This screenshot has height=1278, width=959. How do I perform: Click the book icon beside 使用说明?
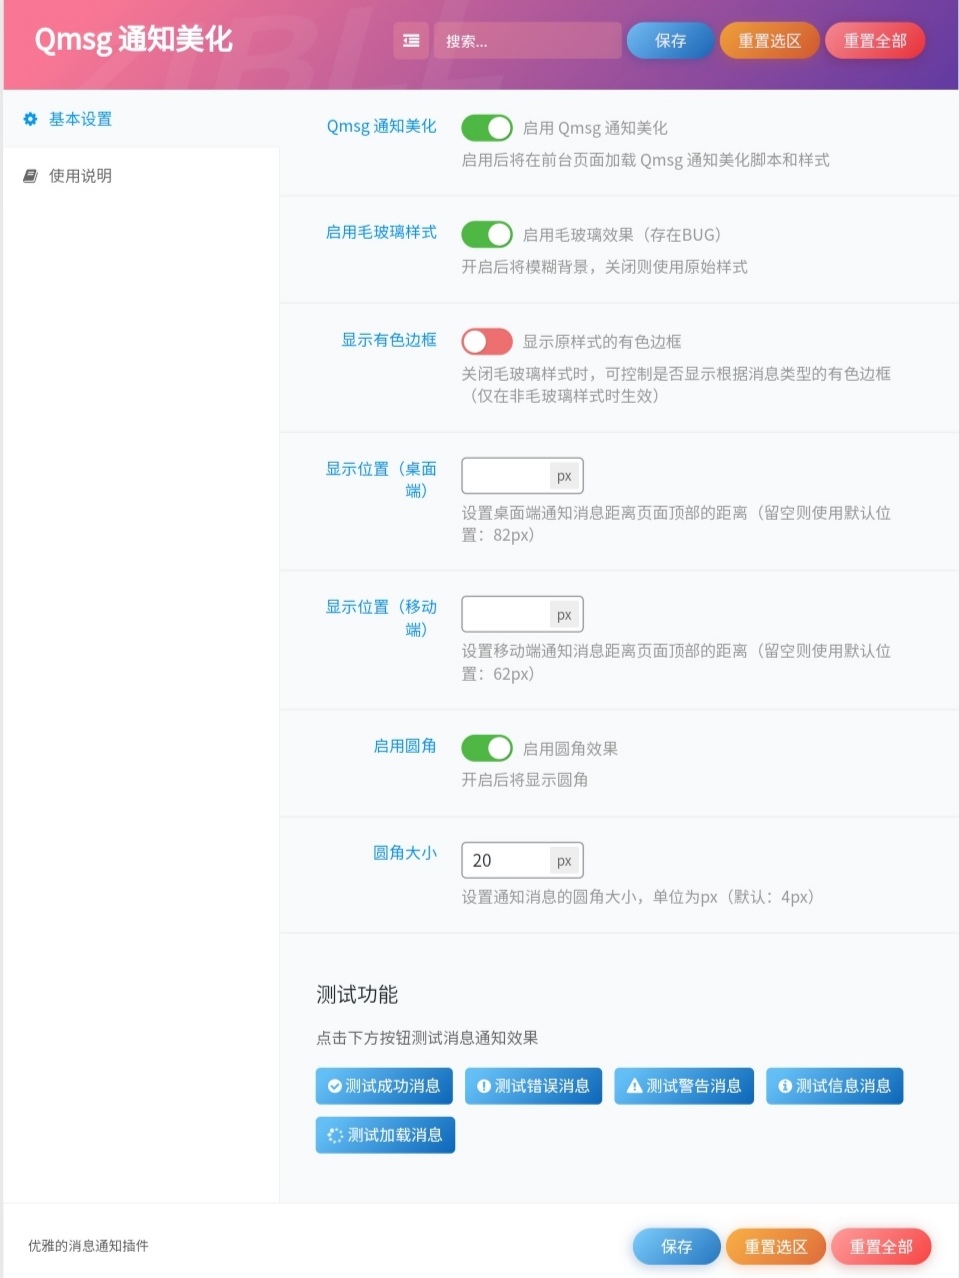(x=30, y=175)
